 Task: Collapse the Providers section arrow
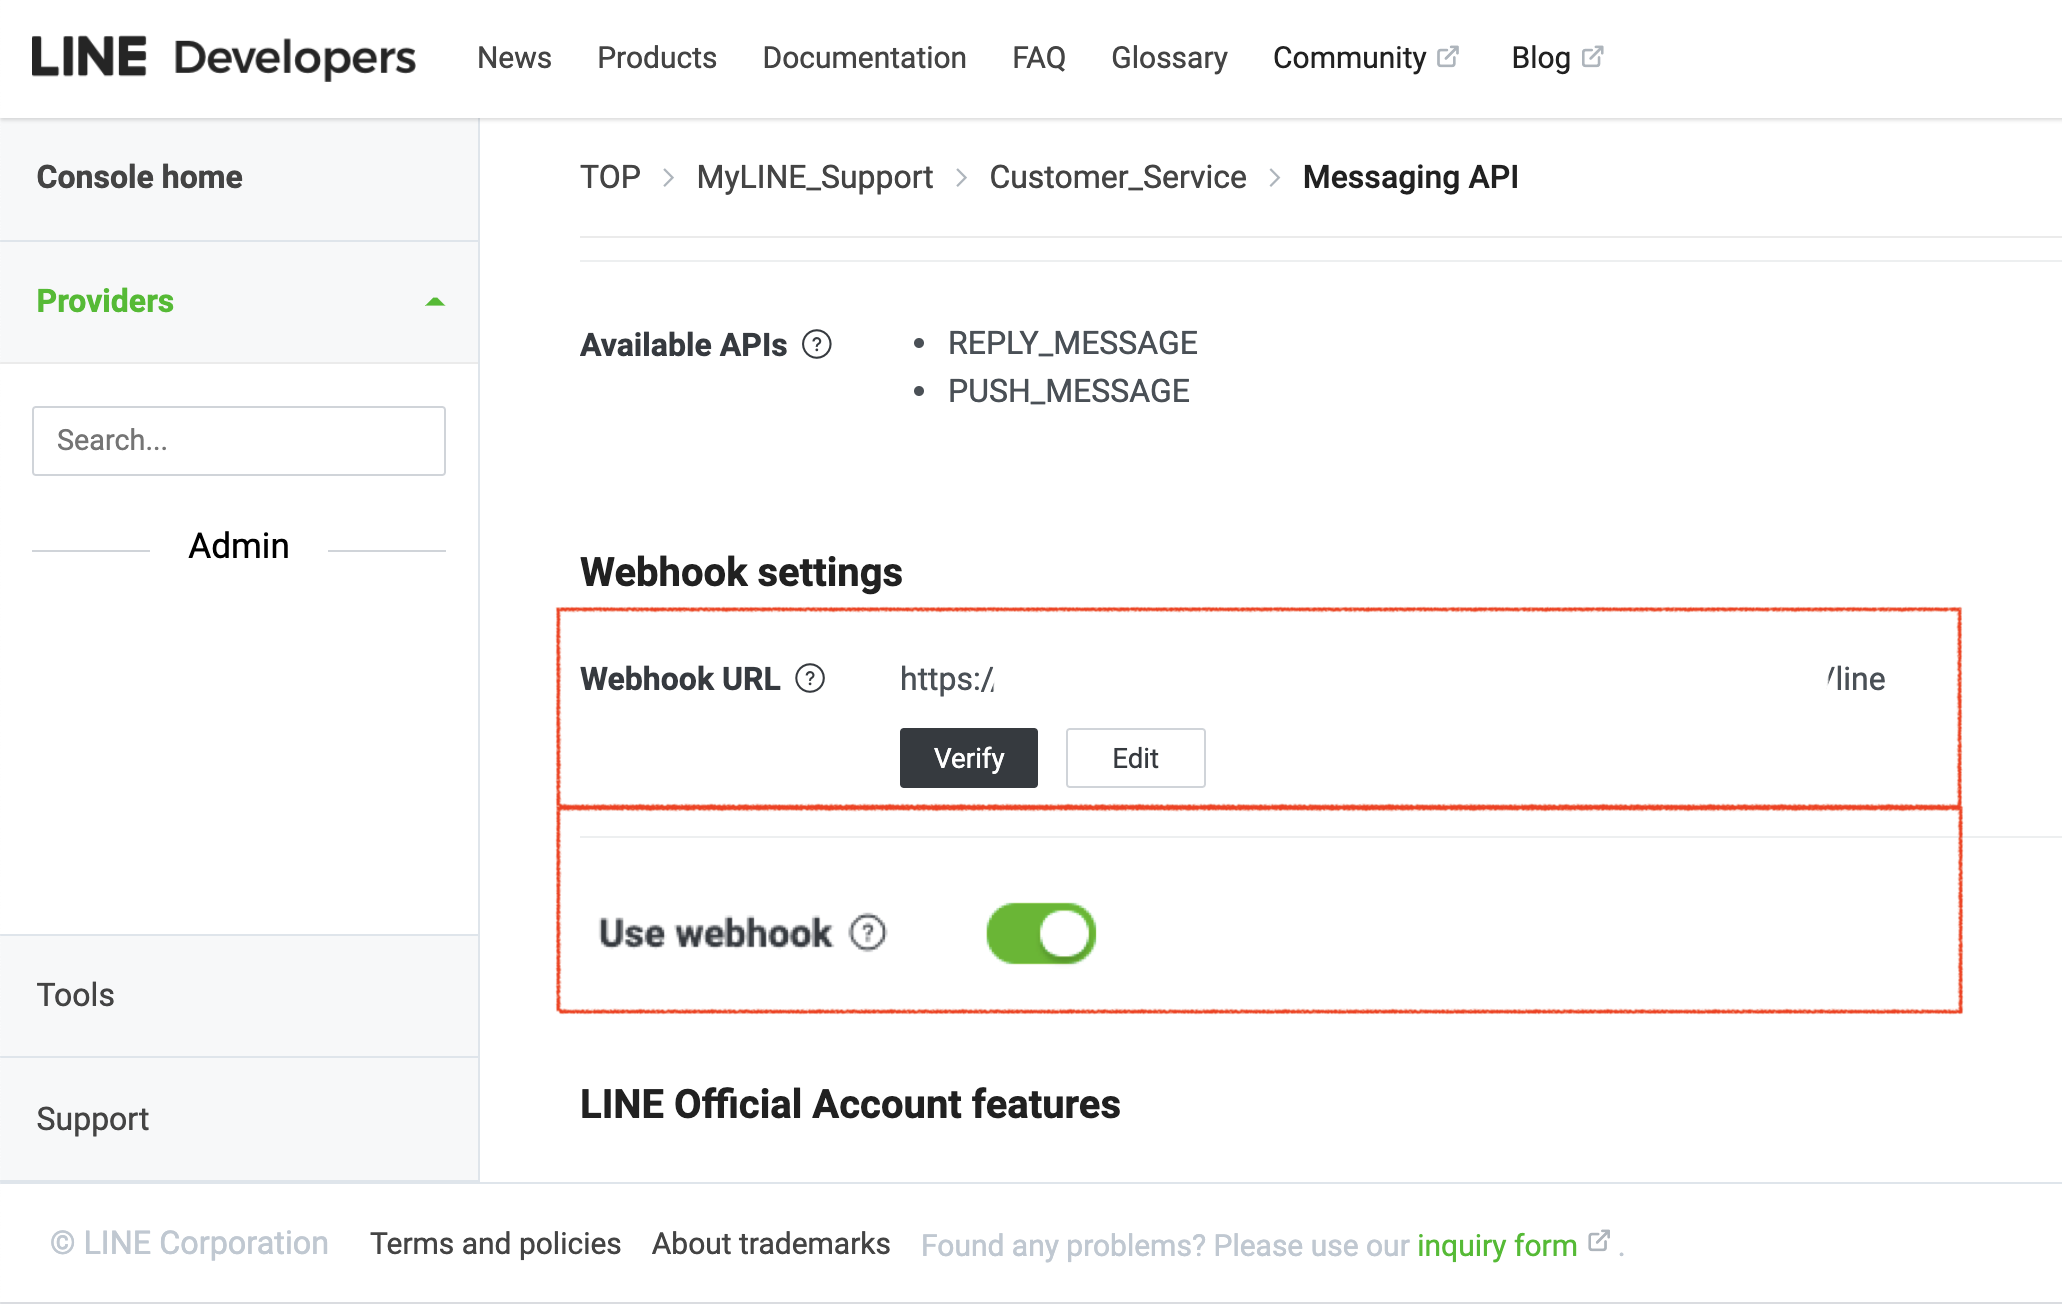(x=434, y=301)
